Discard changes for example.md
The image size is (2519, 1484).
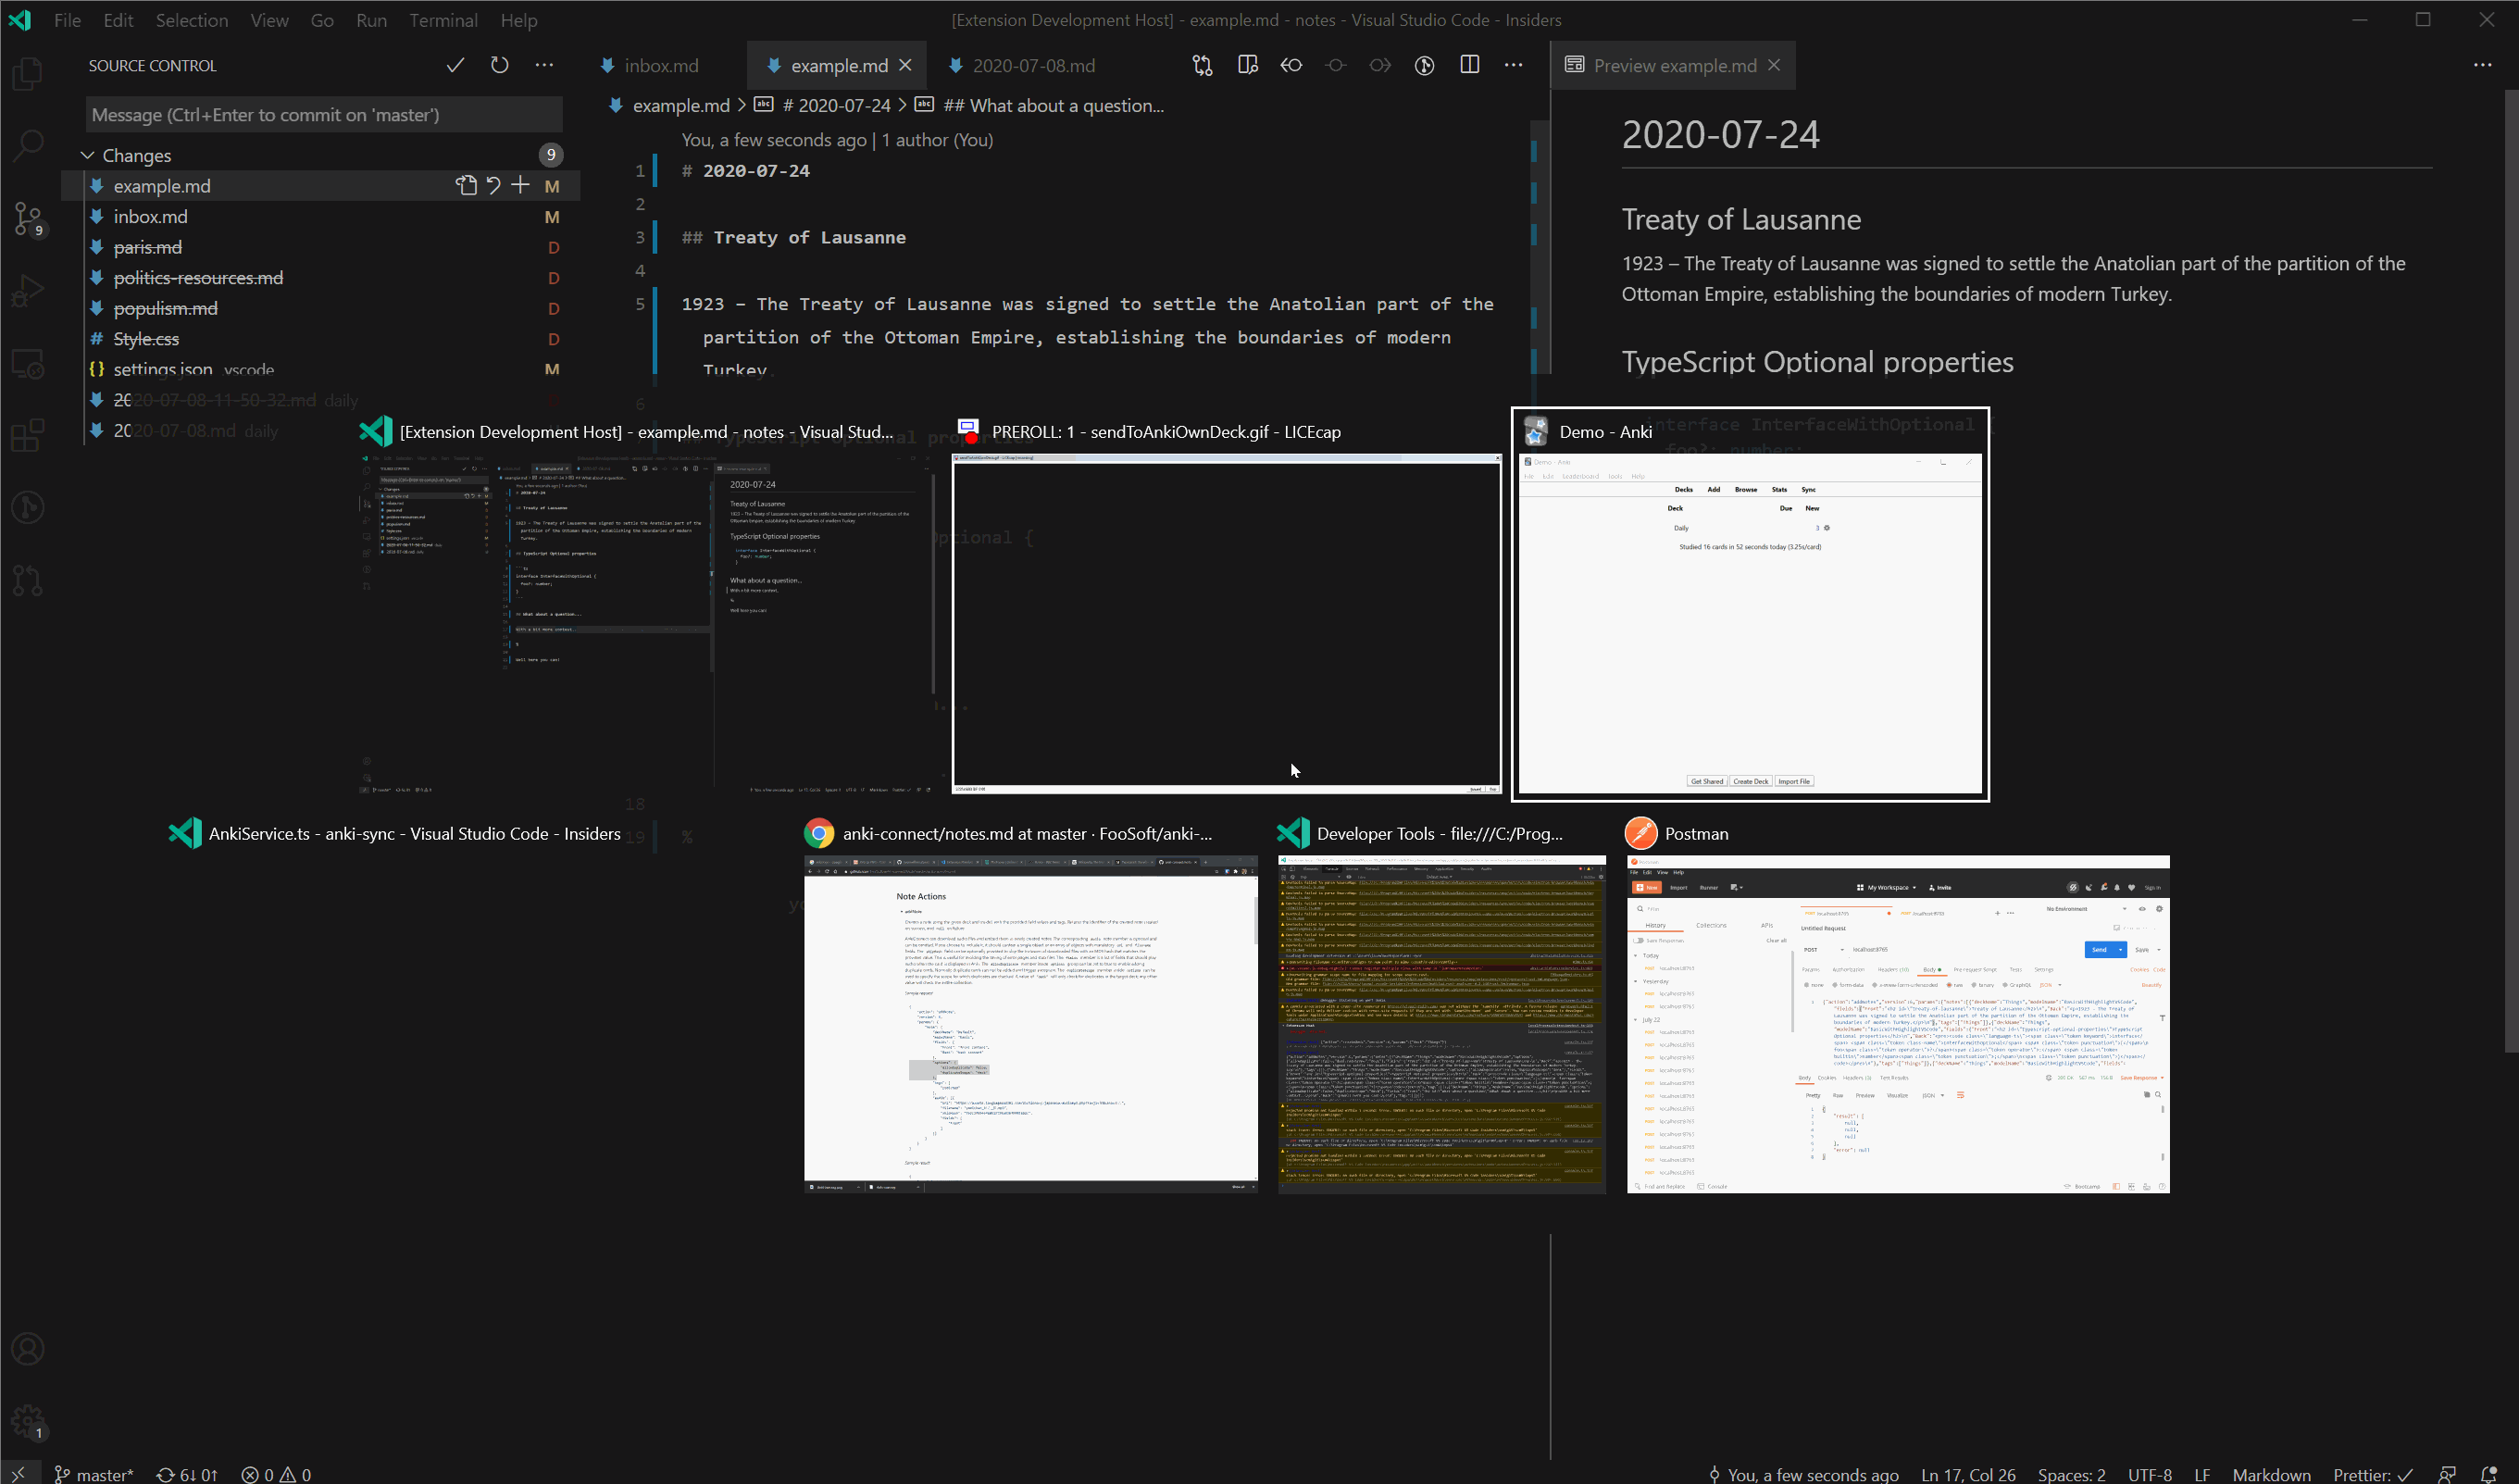[x=493, y=185]
